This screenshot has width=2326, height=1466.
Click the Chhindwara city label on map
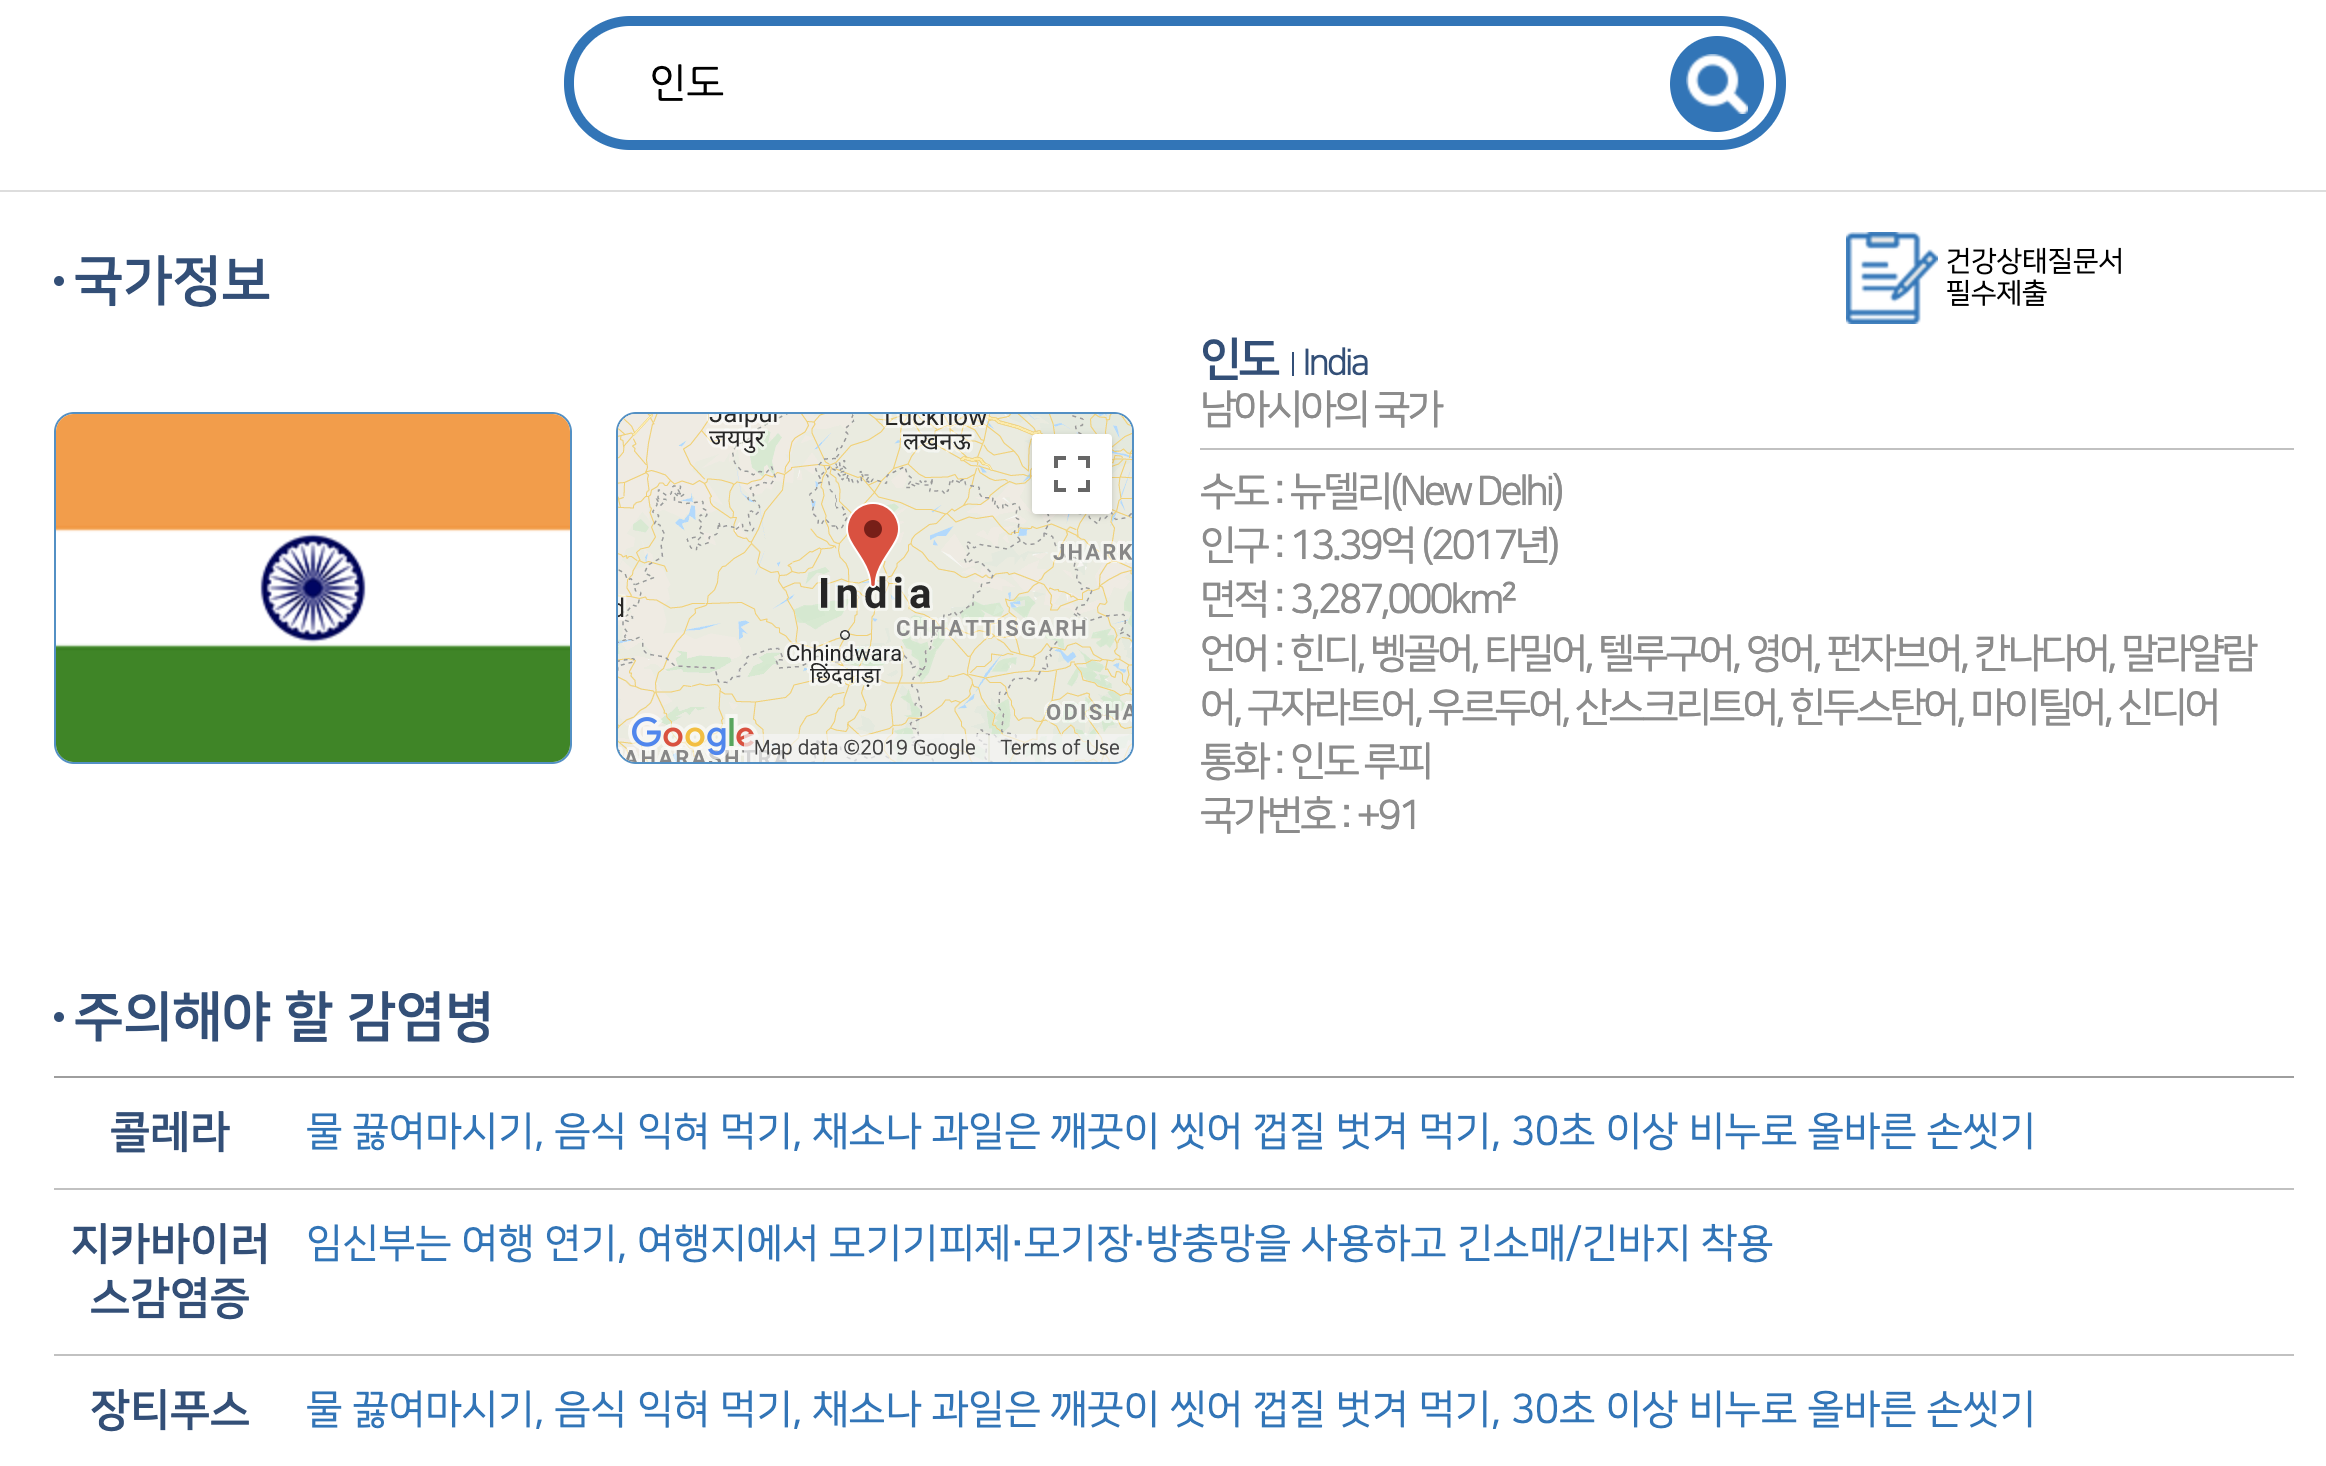point(844,653)
